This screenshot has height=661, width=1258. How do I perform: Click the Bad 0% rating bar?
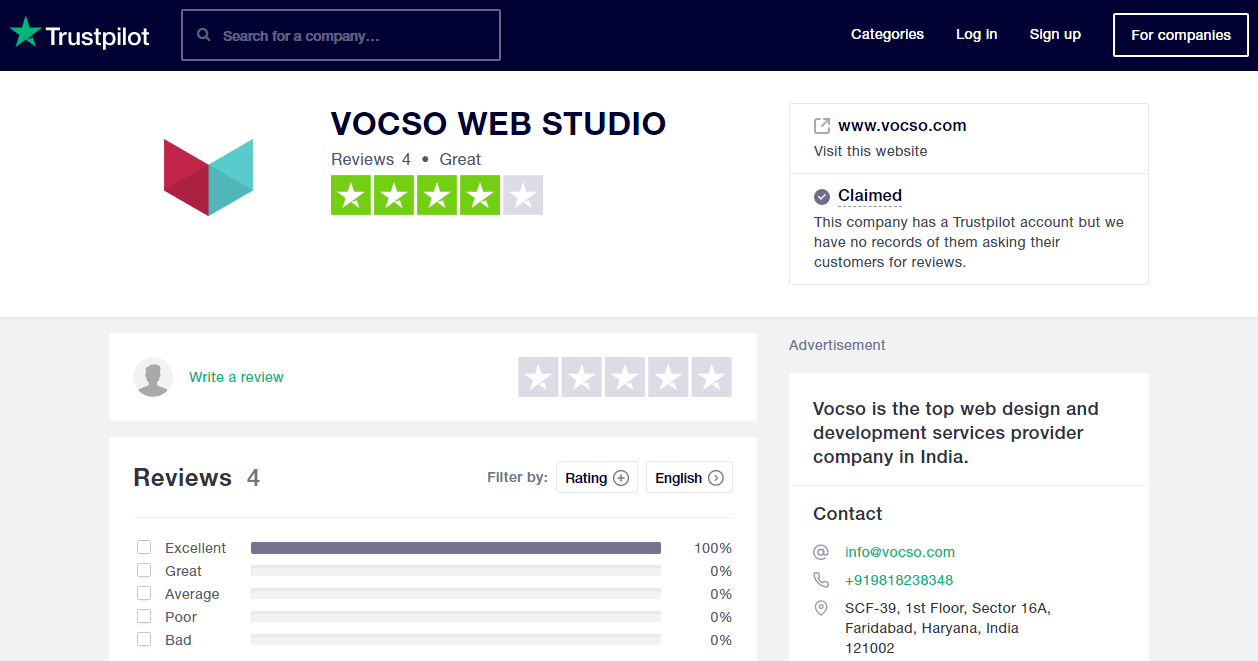coord(456,640)
